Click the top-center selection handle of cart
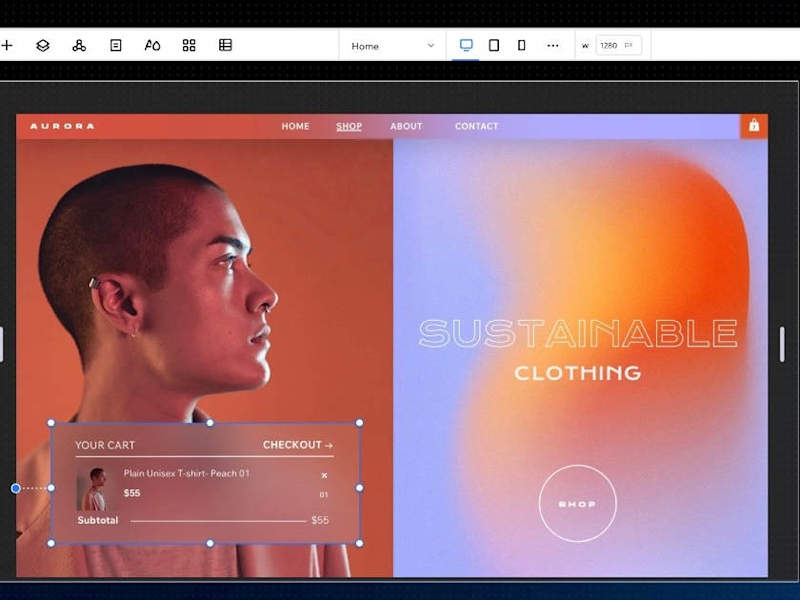Screen dimensions: 800x600 (x=210, y=422)
